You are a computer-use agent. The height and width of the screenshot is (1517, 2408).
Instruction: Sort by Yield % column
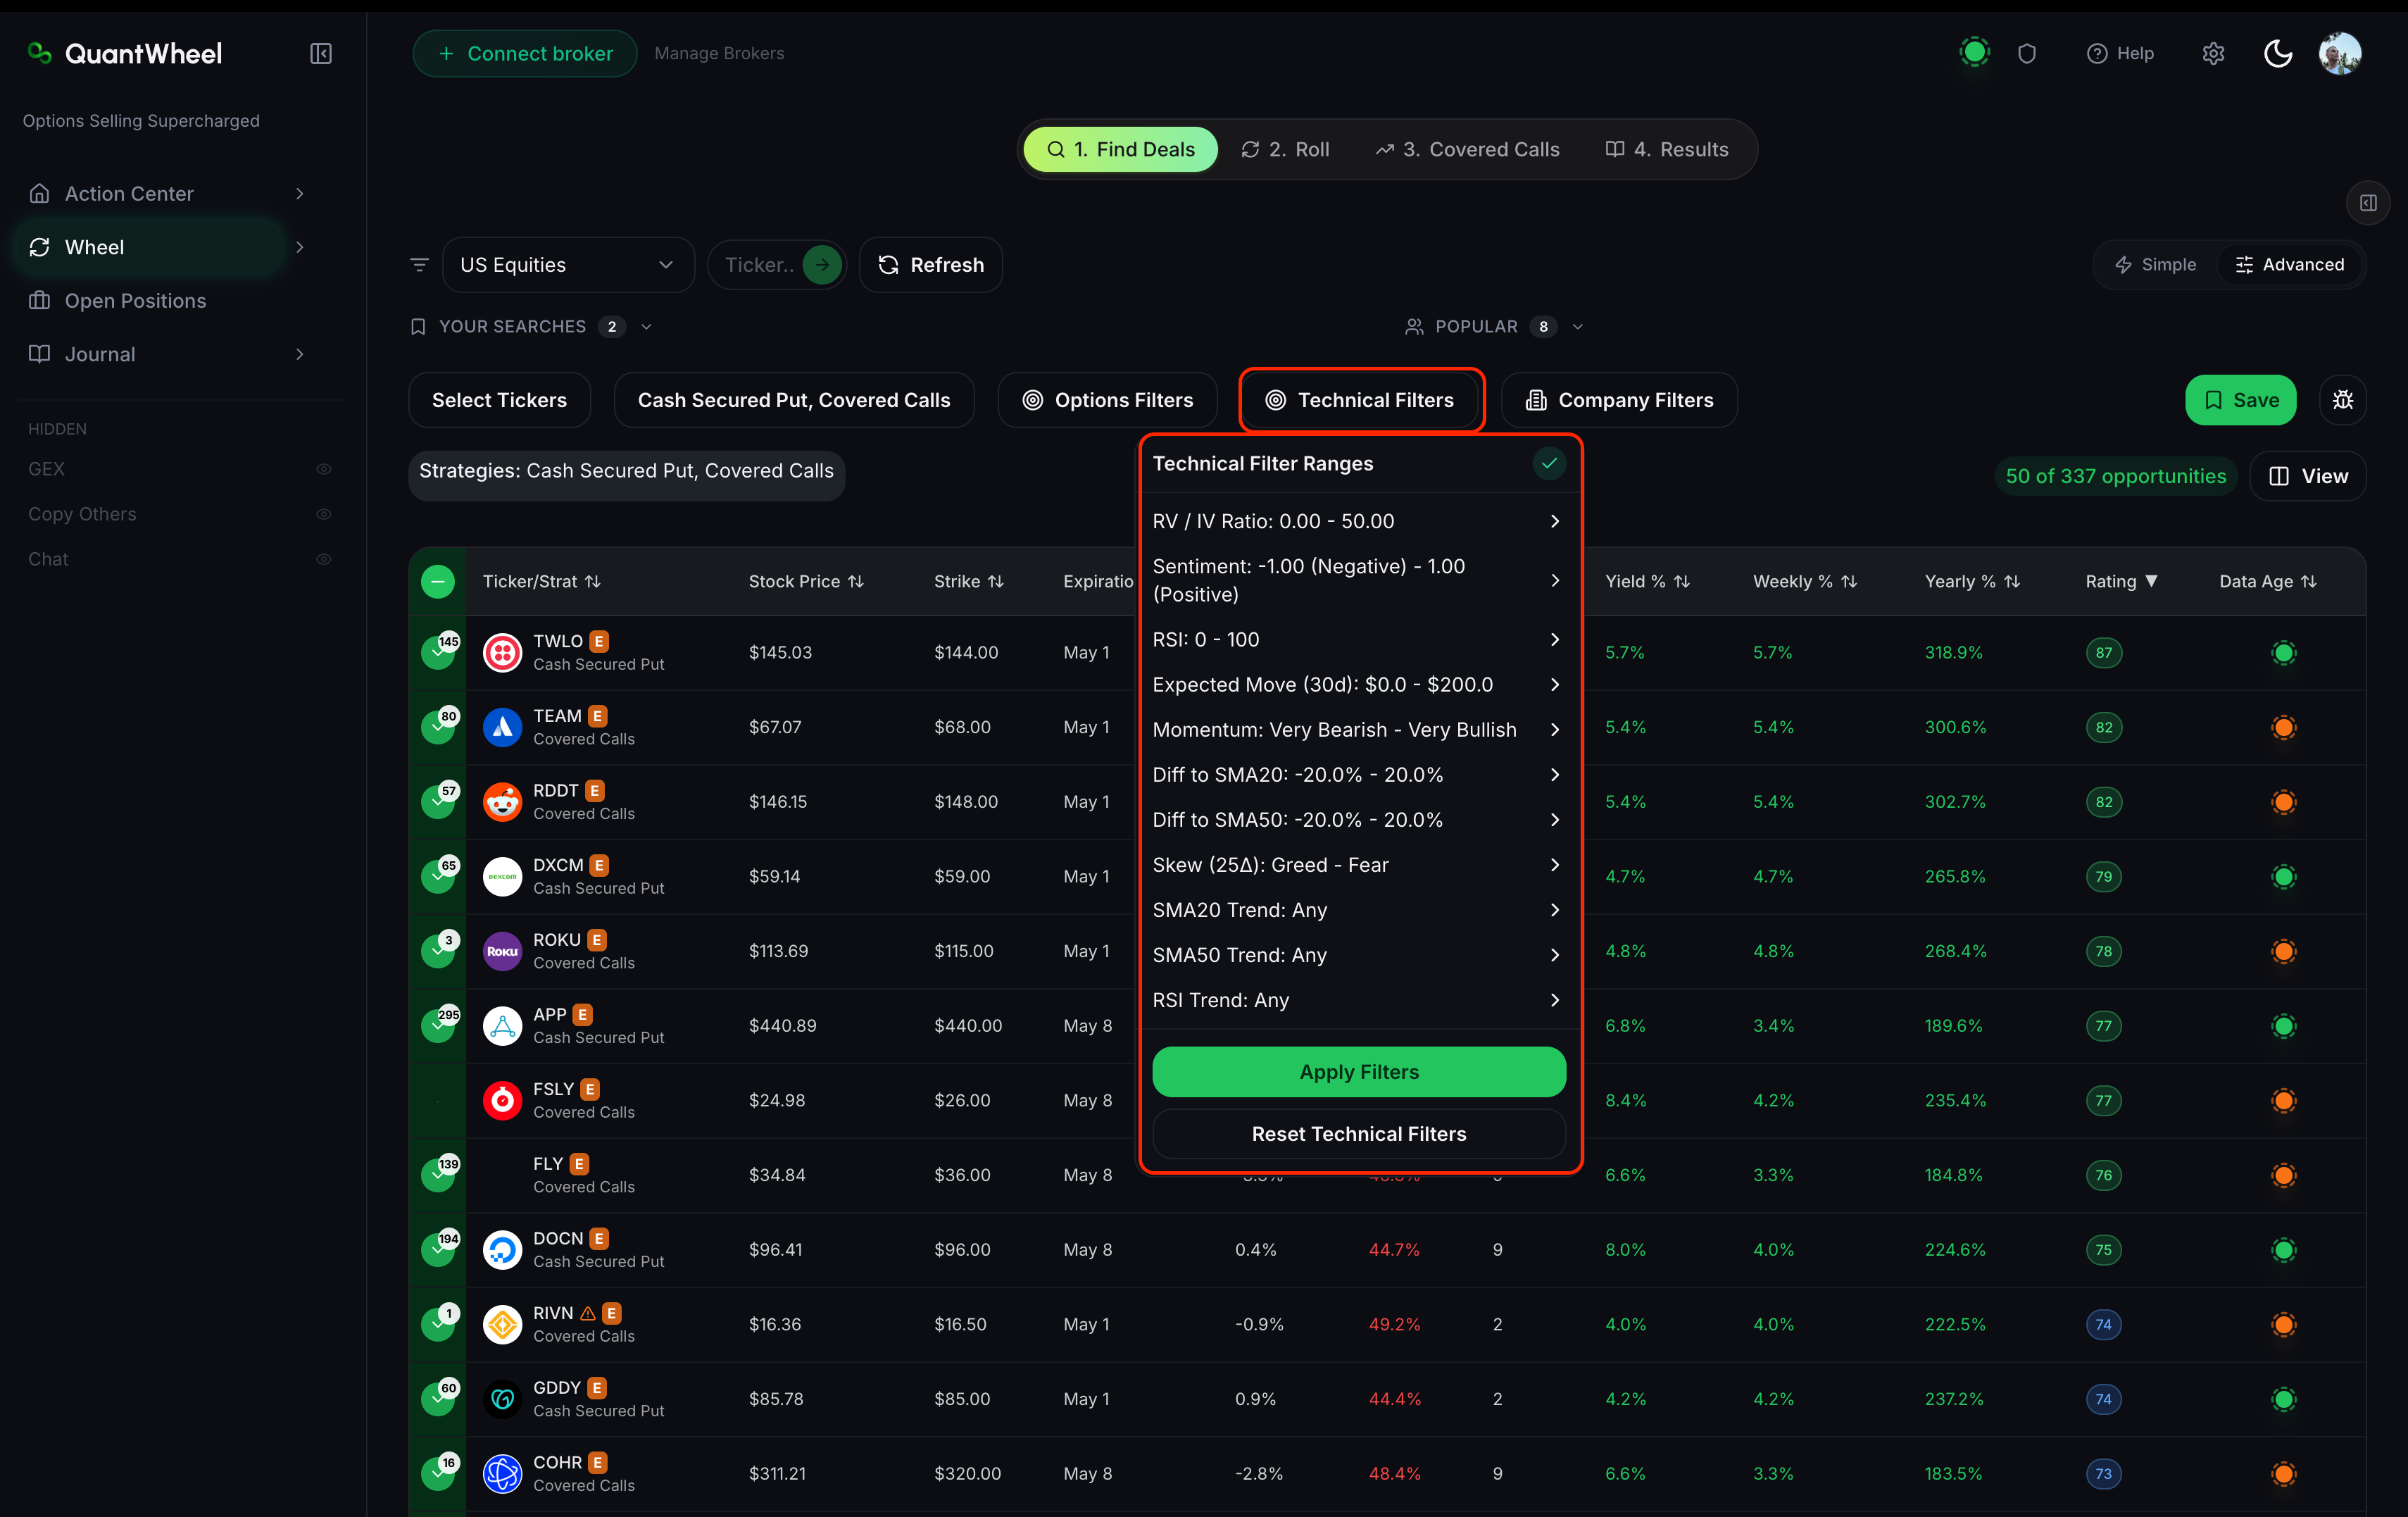pos(1647,582)
